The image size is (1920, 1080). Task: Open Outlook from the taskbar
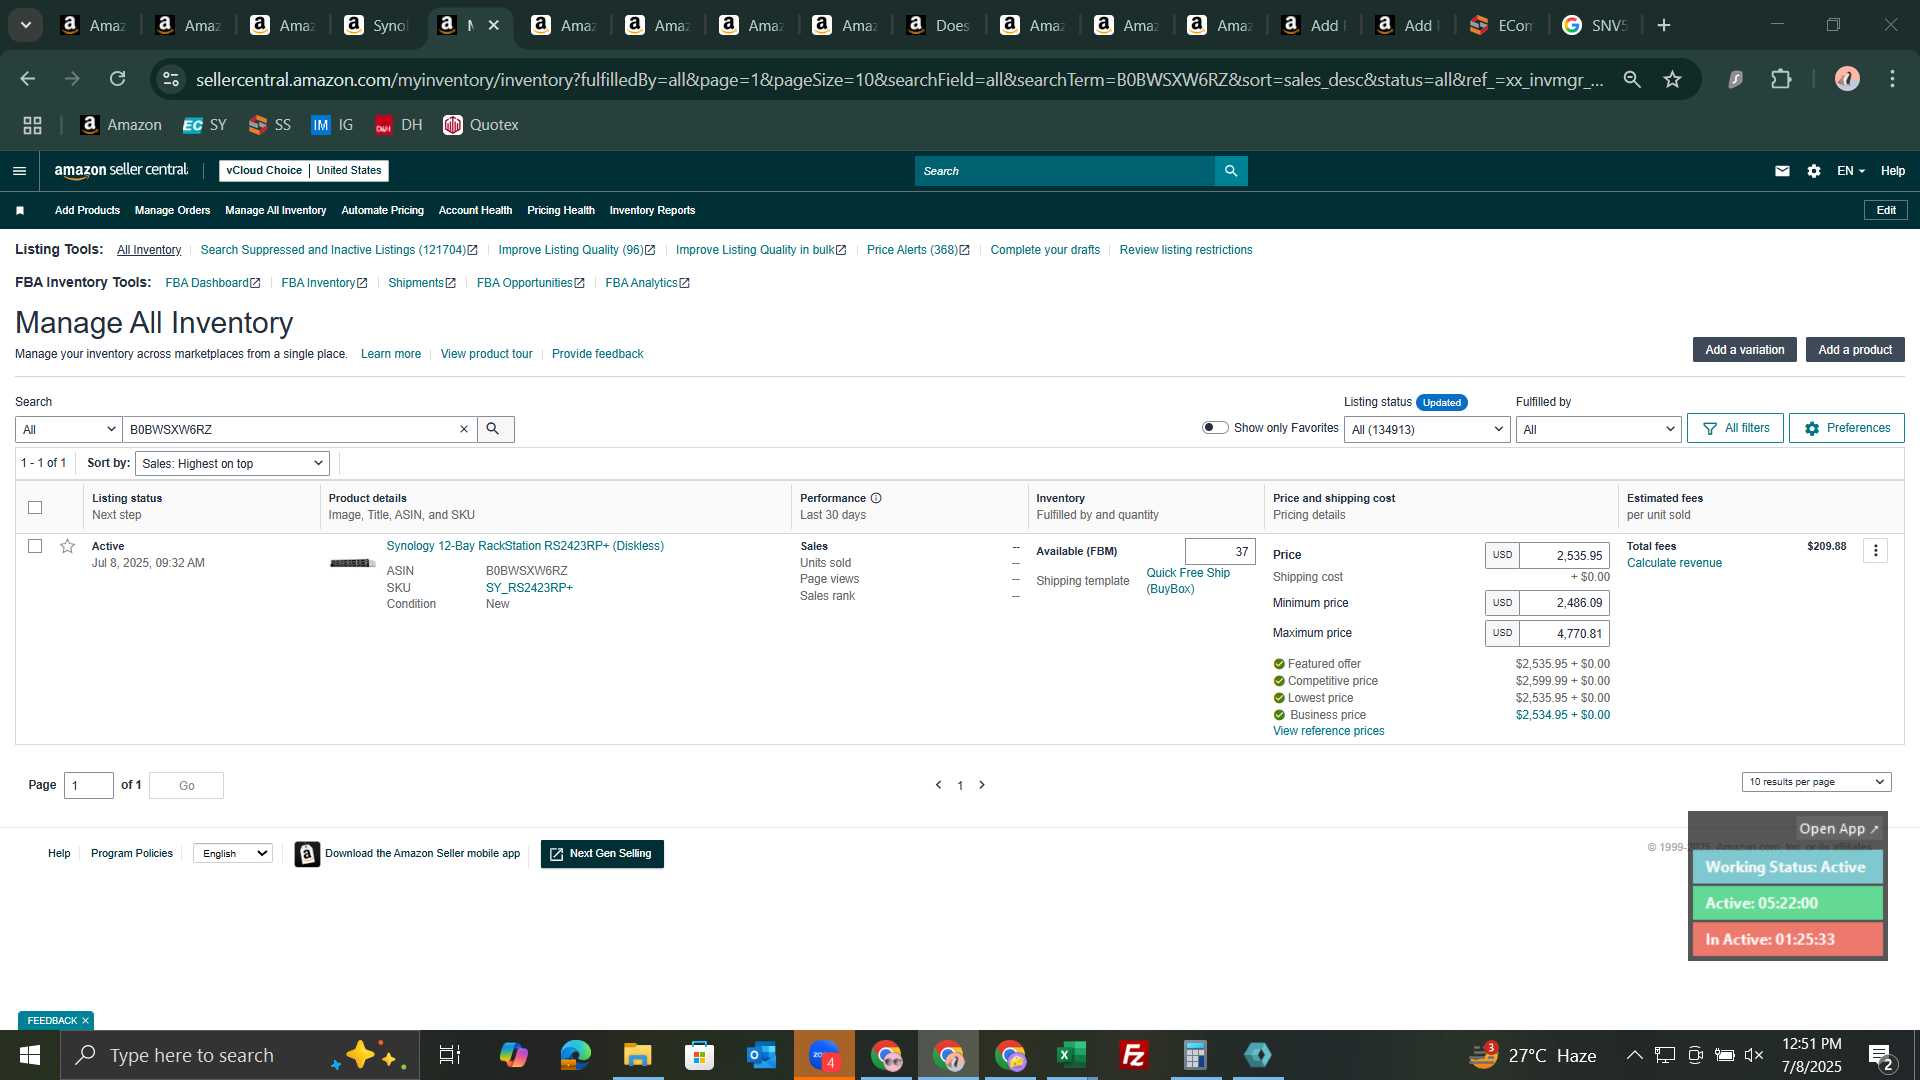tap(761, 1056)
